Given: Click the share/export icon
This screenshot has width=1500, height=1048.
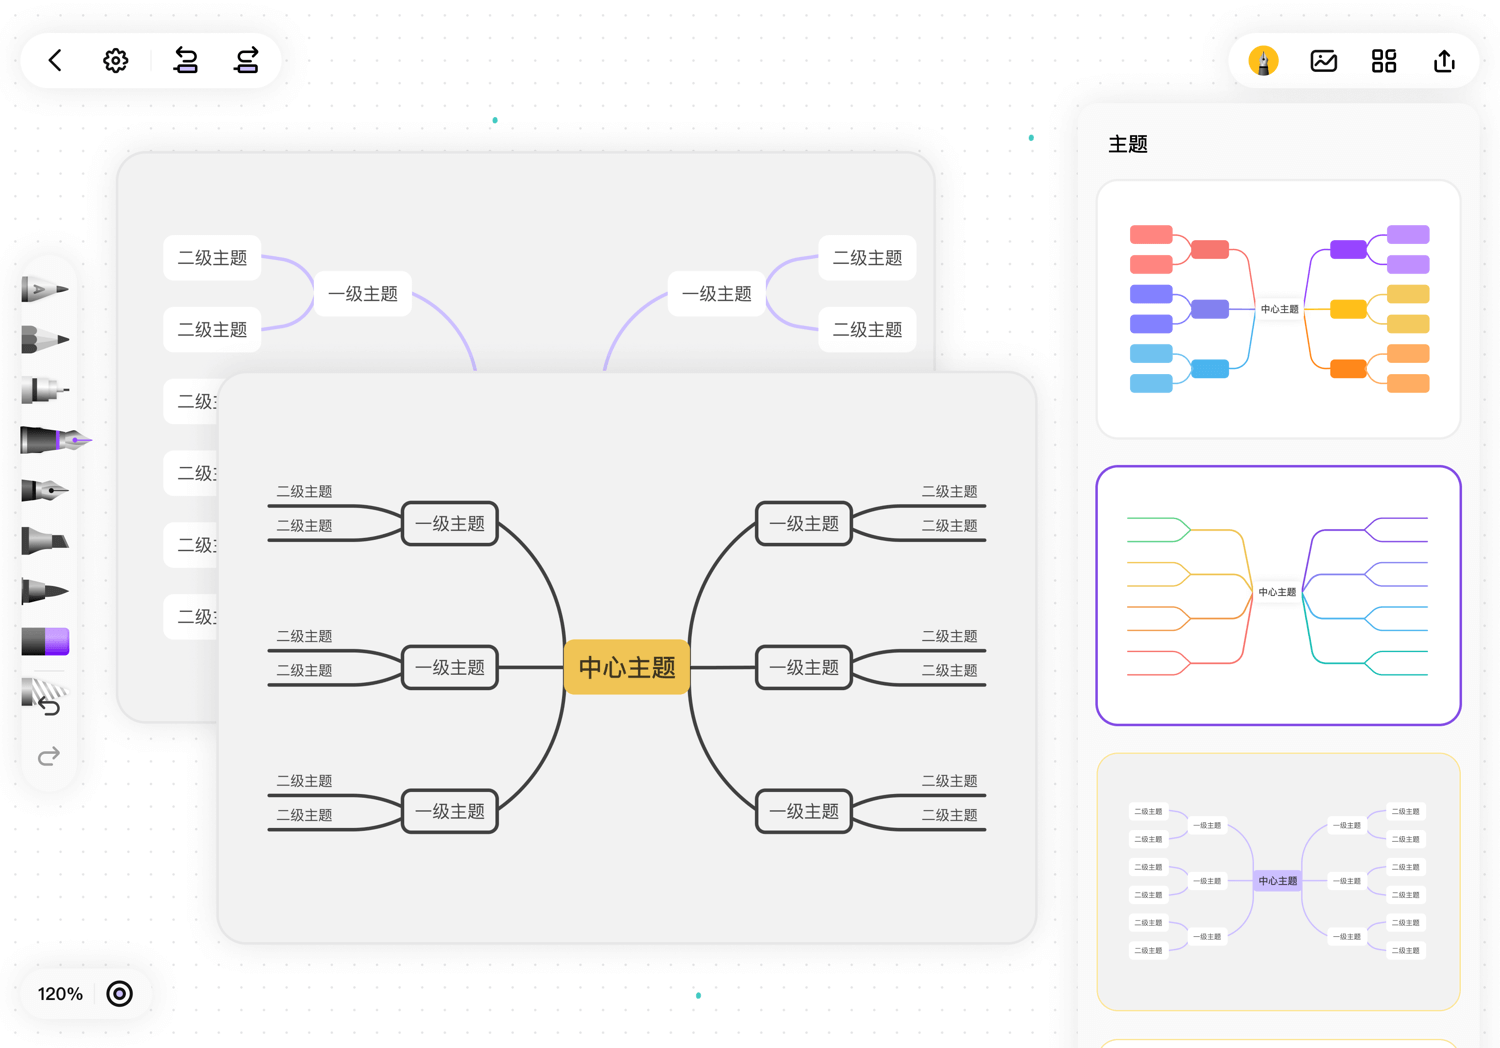Looking at the screenshot, I should click(1444, 61).
